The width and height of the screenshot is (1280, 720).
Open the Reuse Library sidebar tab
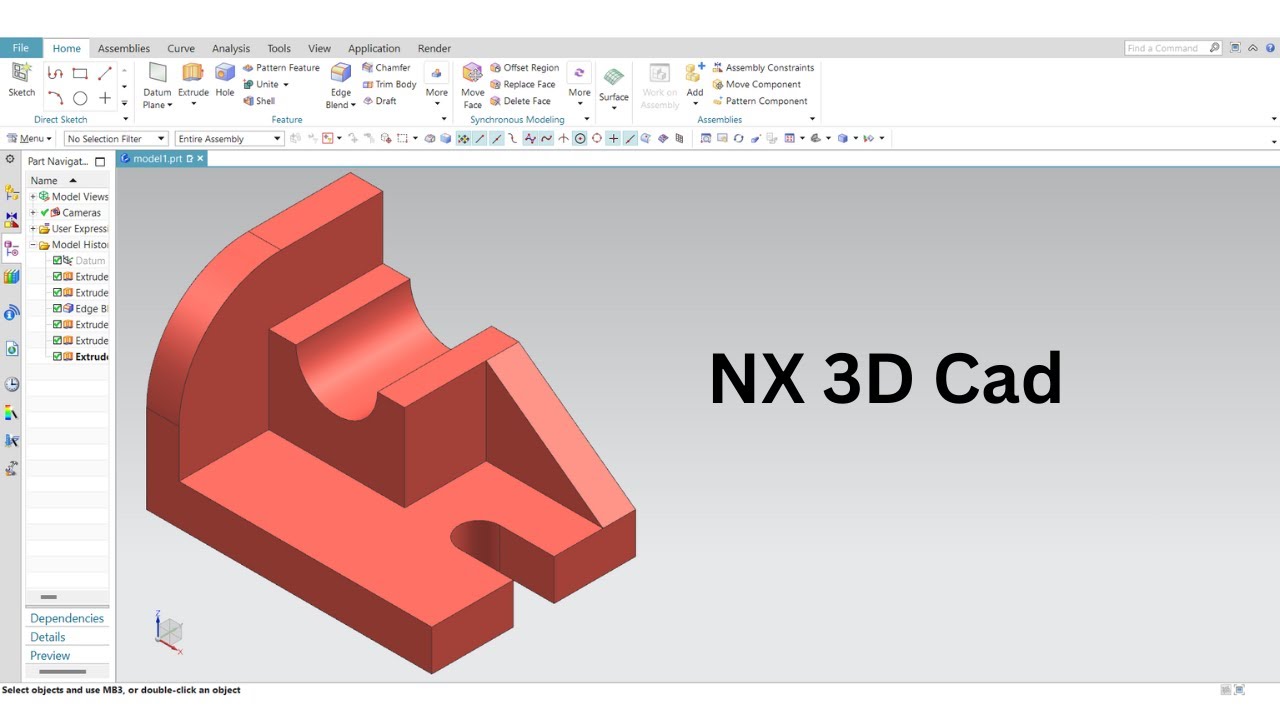(11, 276)
